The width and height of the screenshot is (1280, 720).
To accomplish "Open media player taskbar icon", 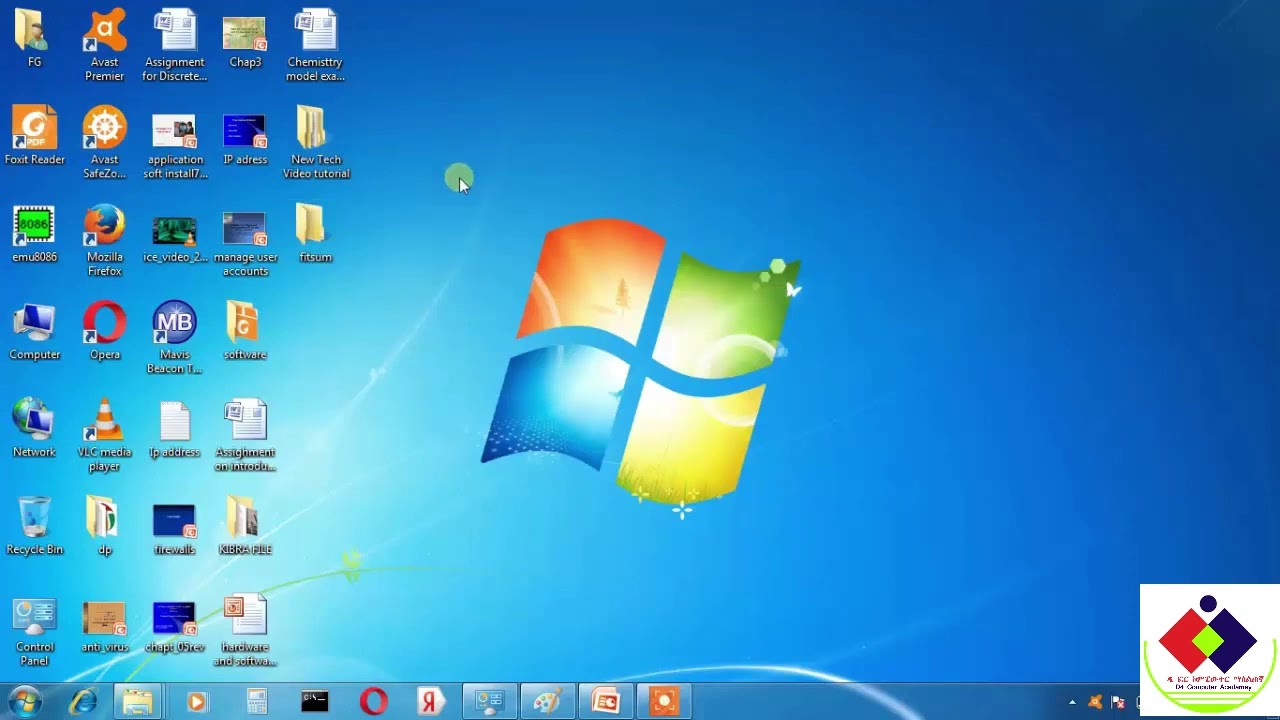I will pos(196,702).
